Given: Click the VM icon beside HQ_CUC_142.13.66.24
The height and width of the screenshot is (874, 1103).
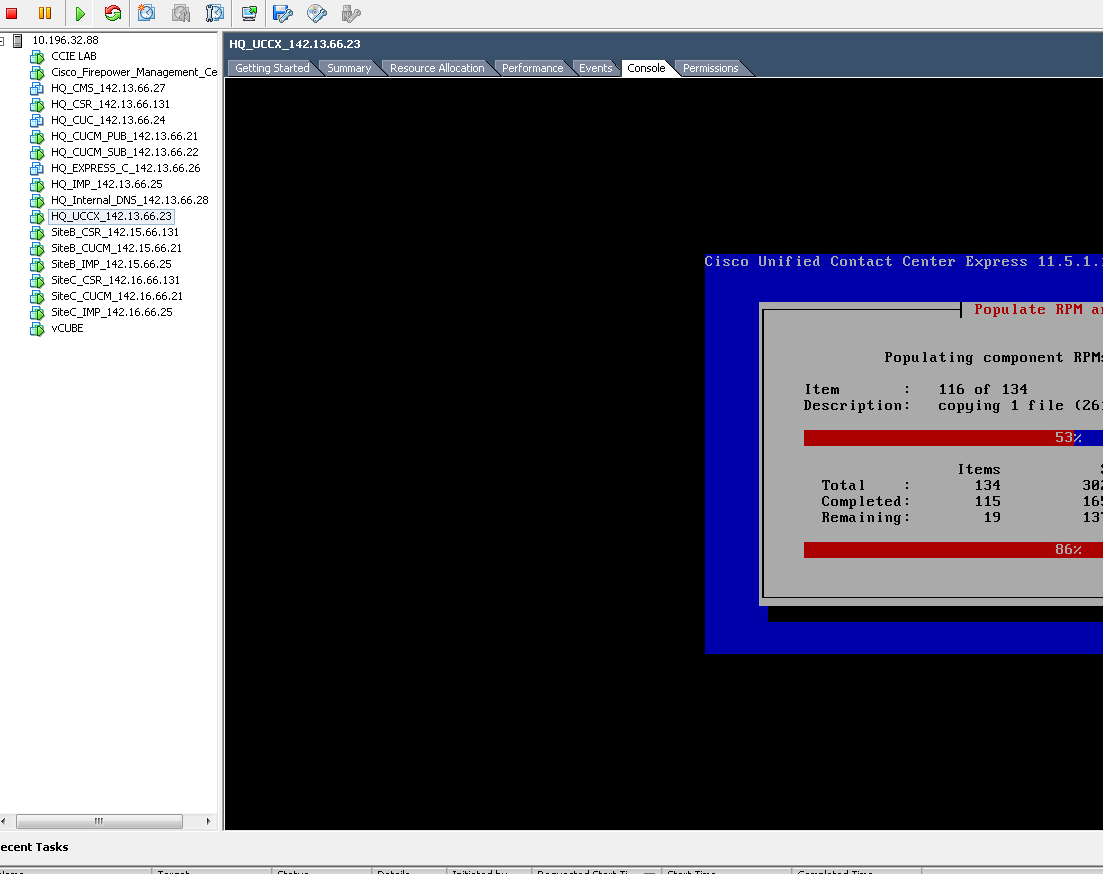Looking at the screenshot, I should pos(37,120).
